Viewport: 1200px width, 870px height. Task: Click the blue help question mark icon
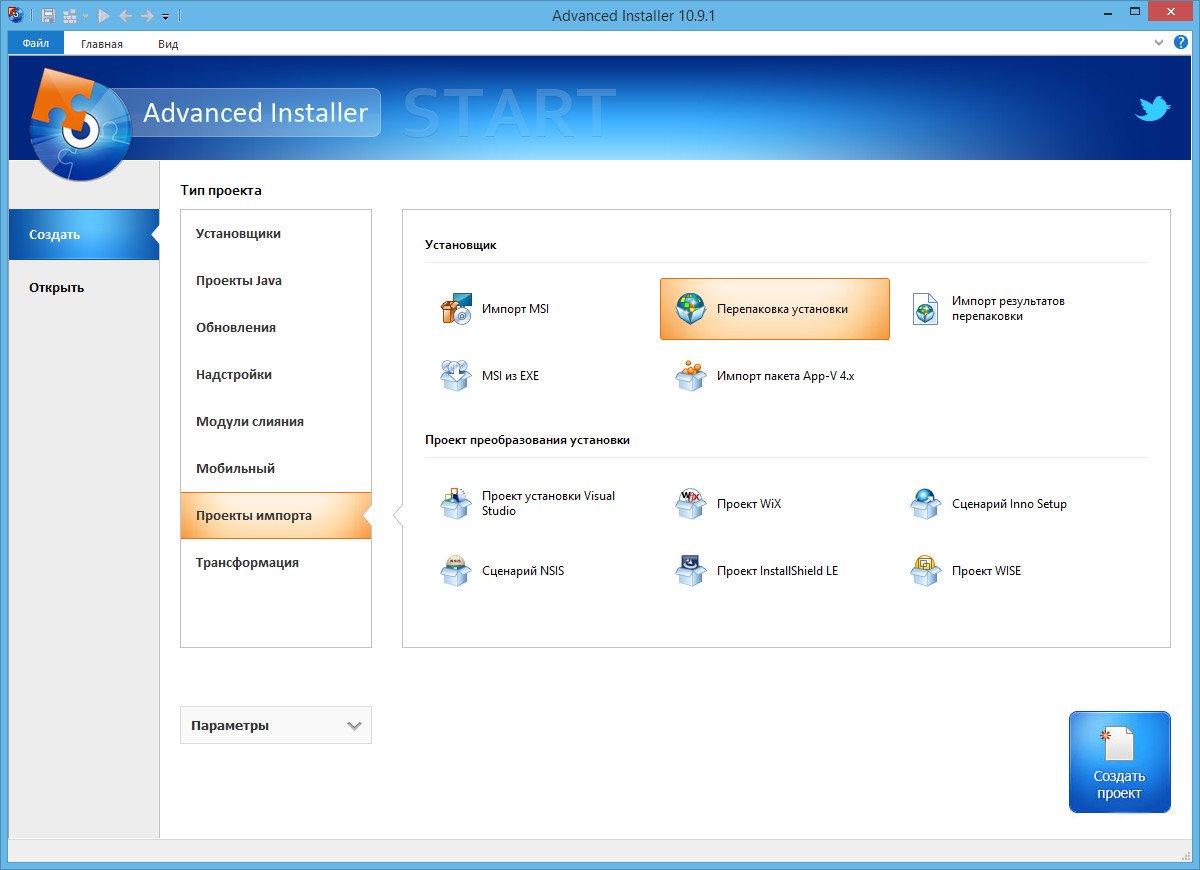(x=1181, y=43)
